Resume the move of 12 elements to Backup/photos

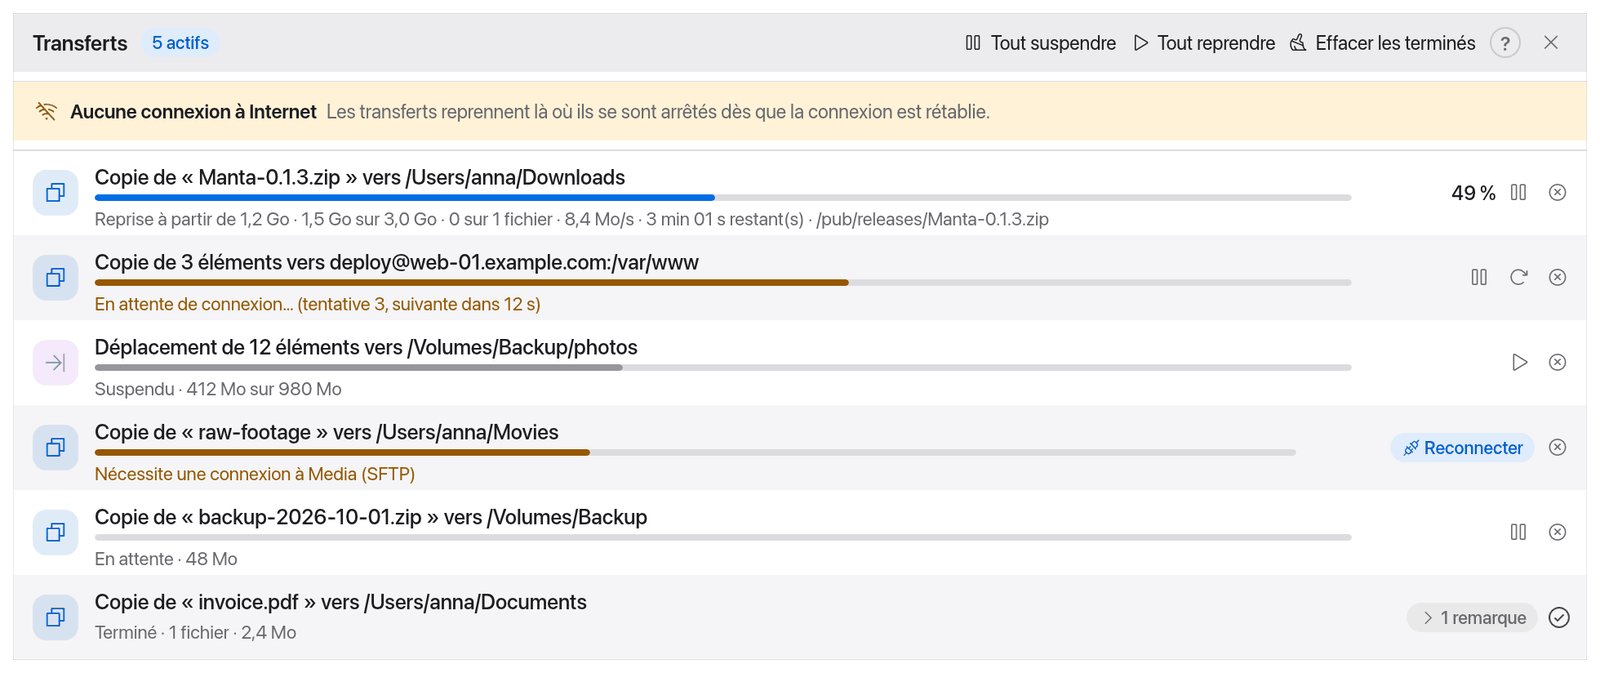[1518, 363]
